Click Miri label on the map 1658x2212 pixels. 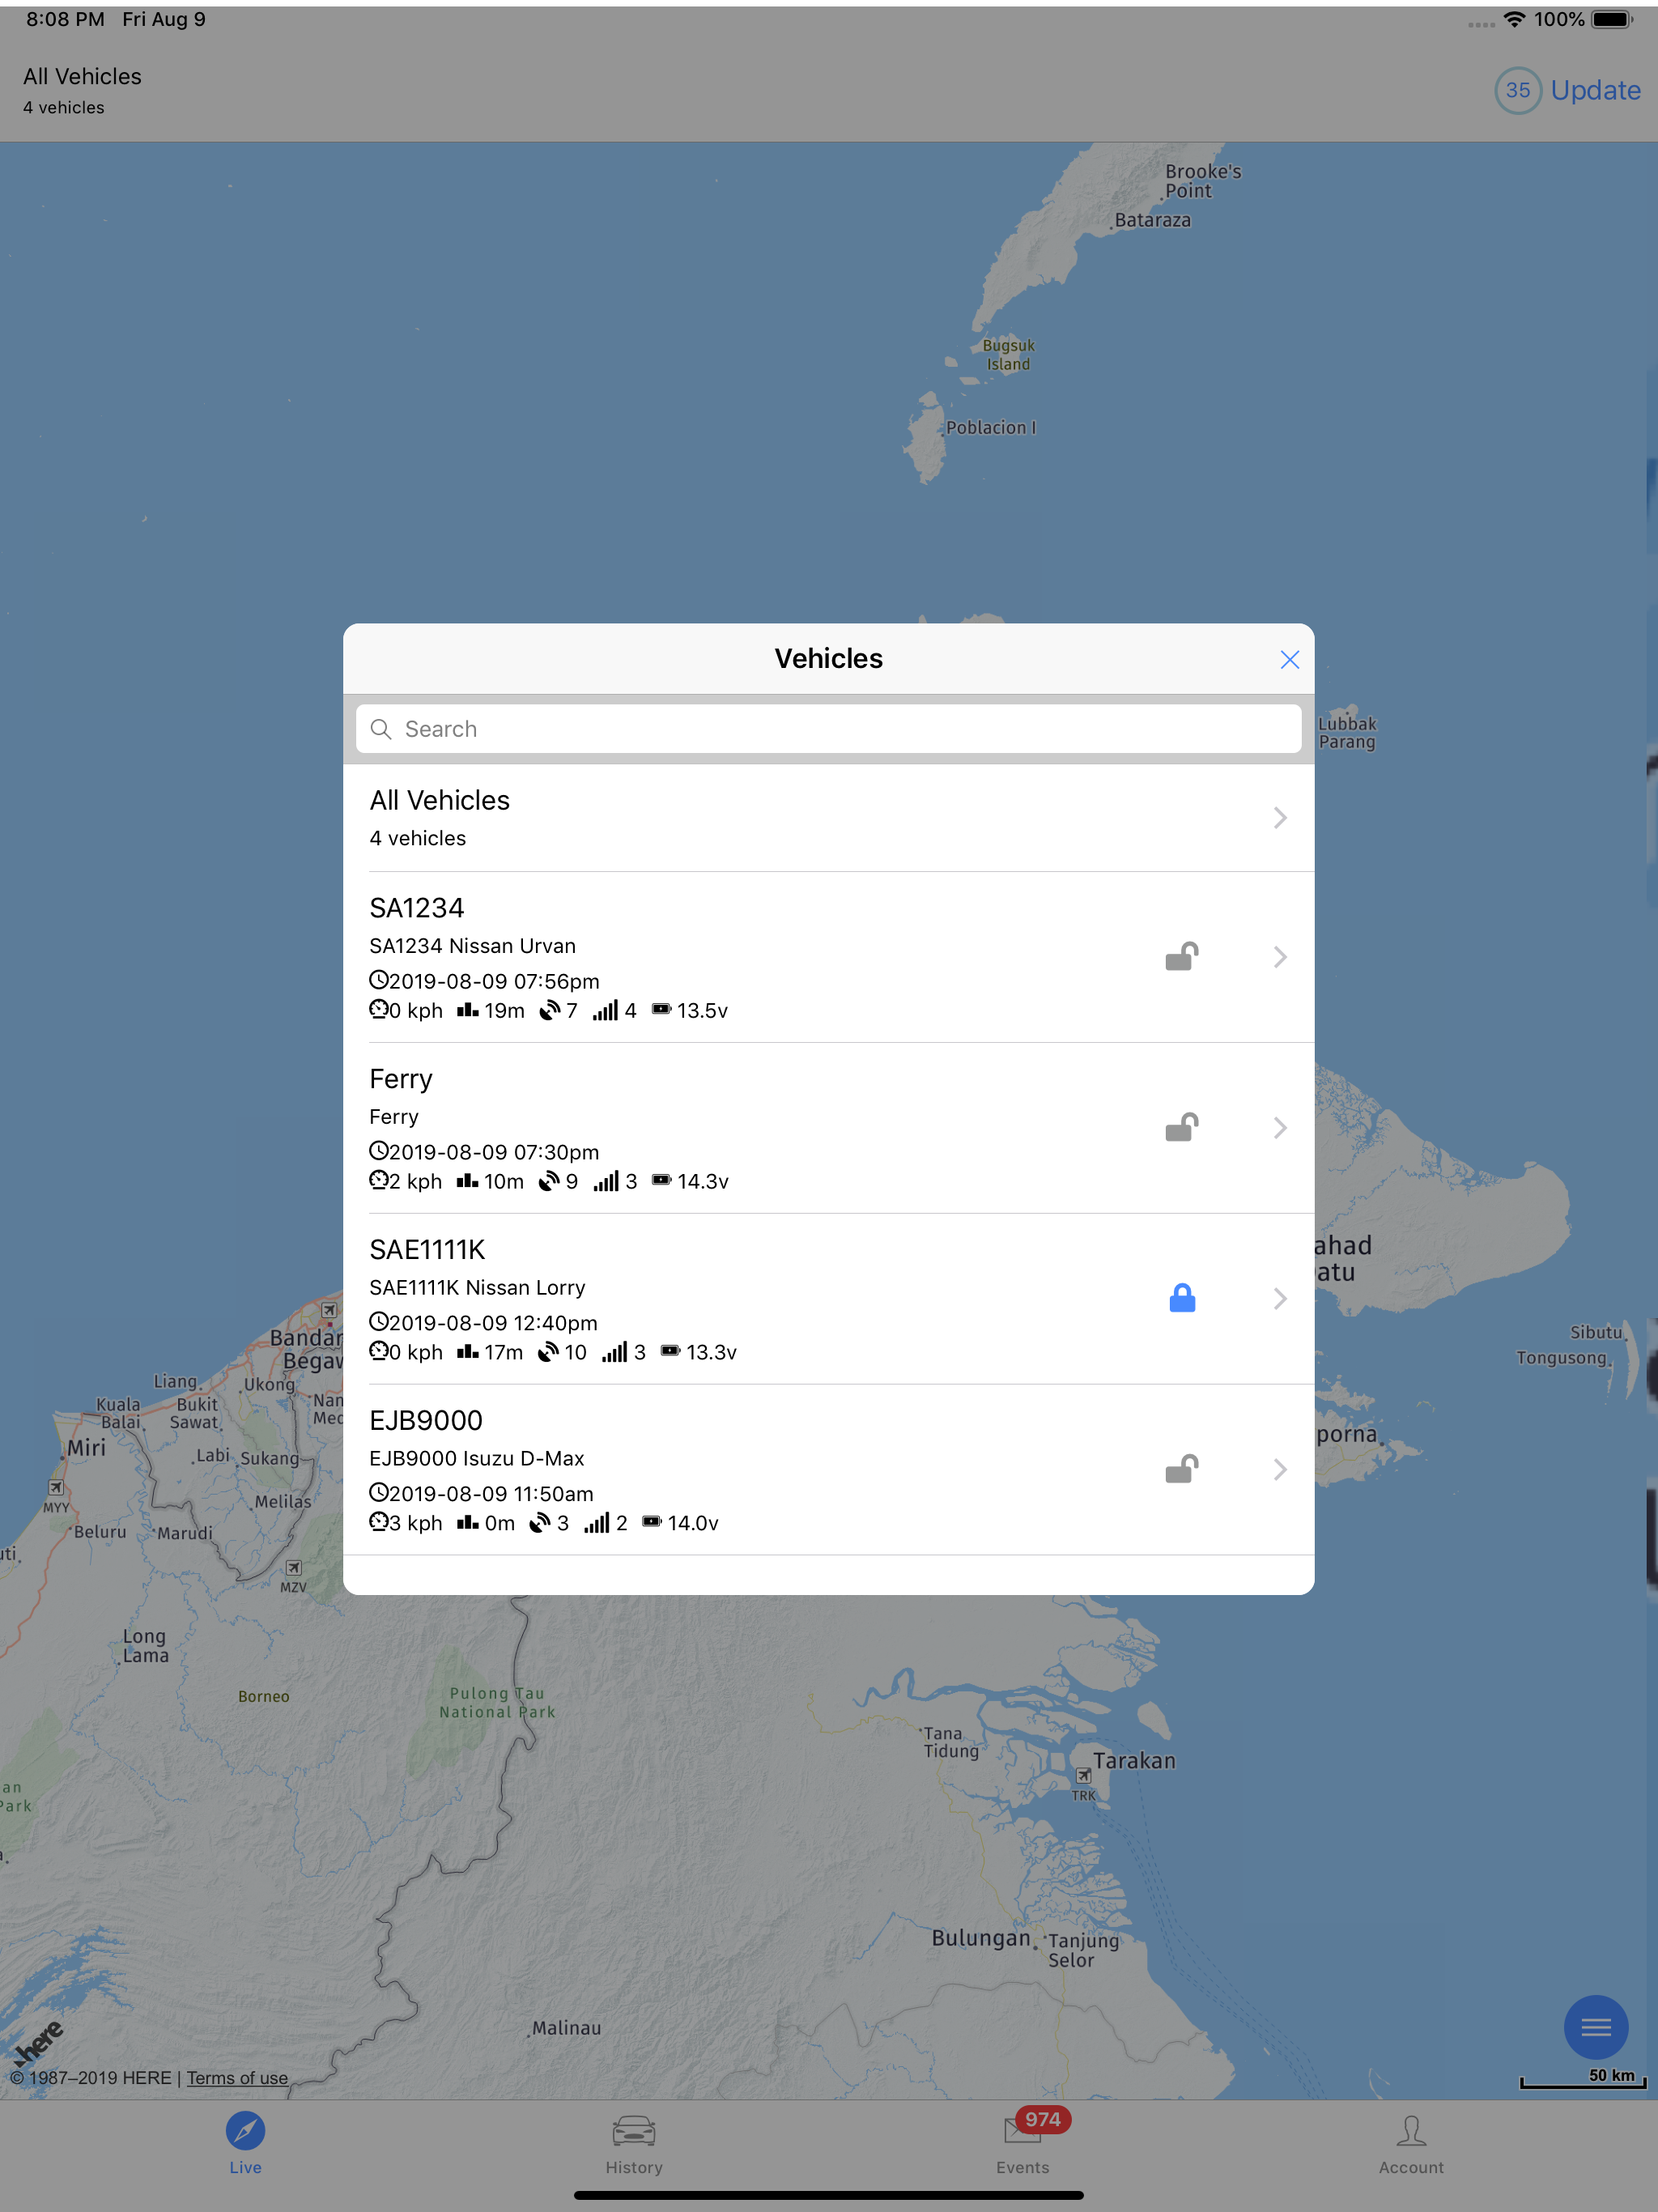(86, 1447)
